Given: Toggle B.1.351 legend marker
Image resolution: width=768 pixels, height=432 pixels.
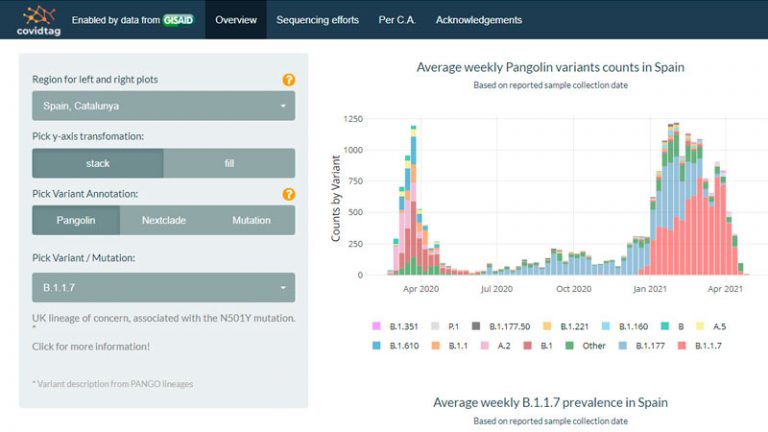Looking at the screenshot, I should click(x=378, y=326).
